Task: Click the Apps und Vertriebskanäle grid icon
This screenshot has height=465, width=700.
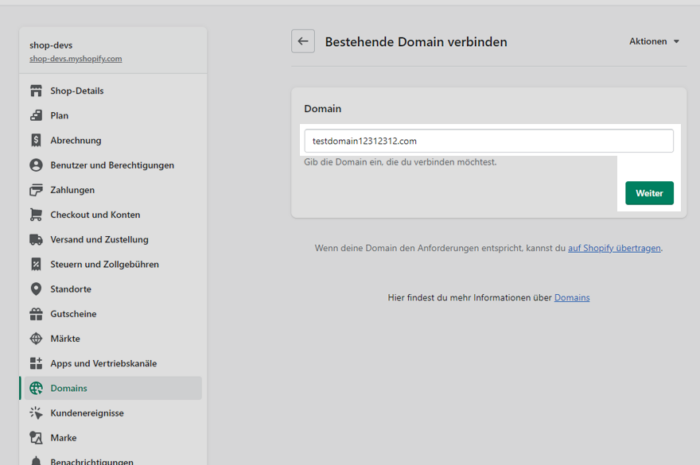Action: tap(36, 363)
